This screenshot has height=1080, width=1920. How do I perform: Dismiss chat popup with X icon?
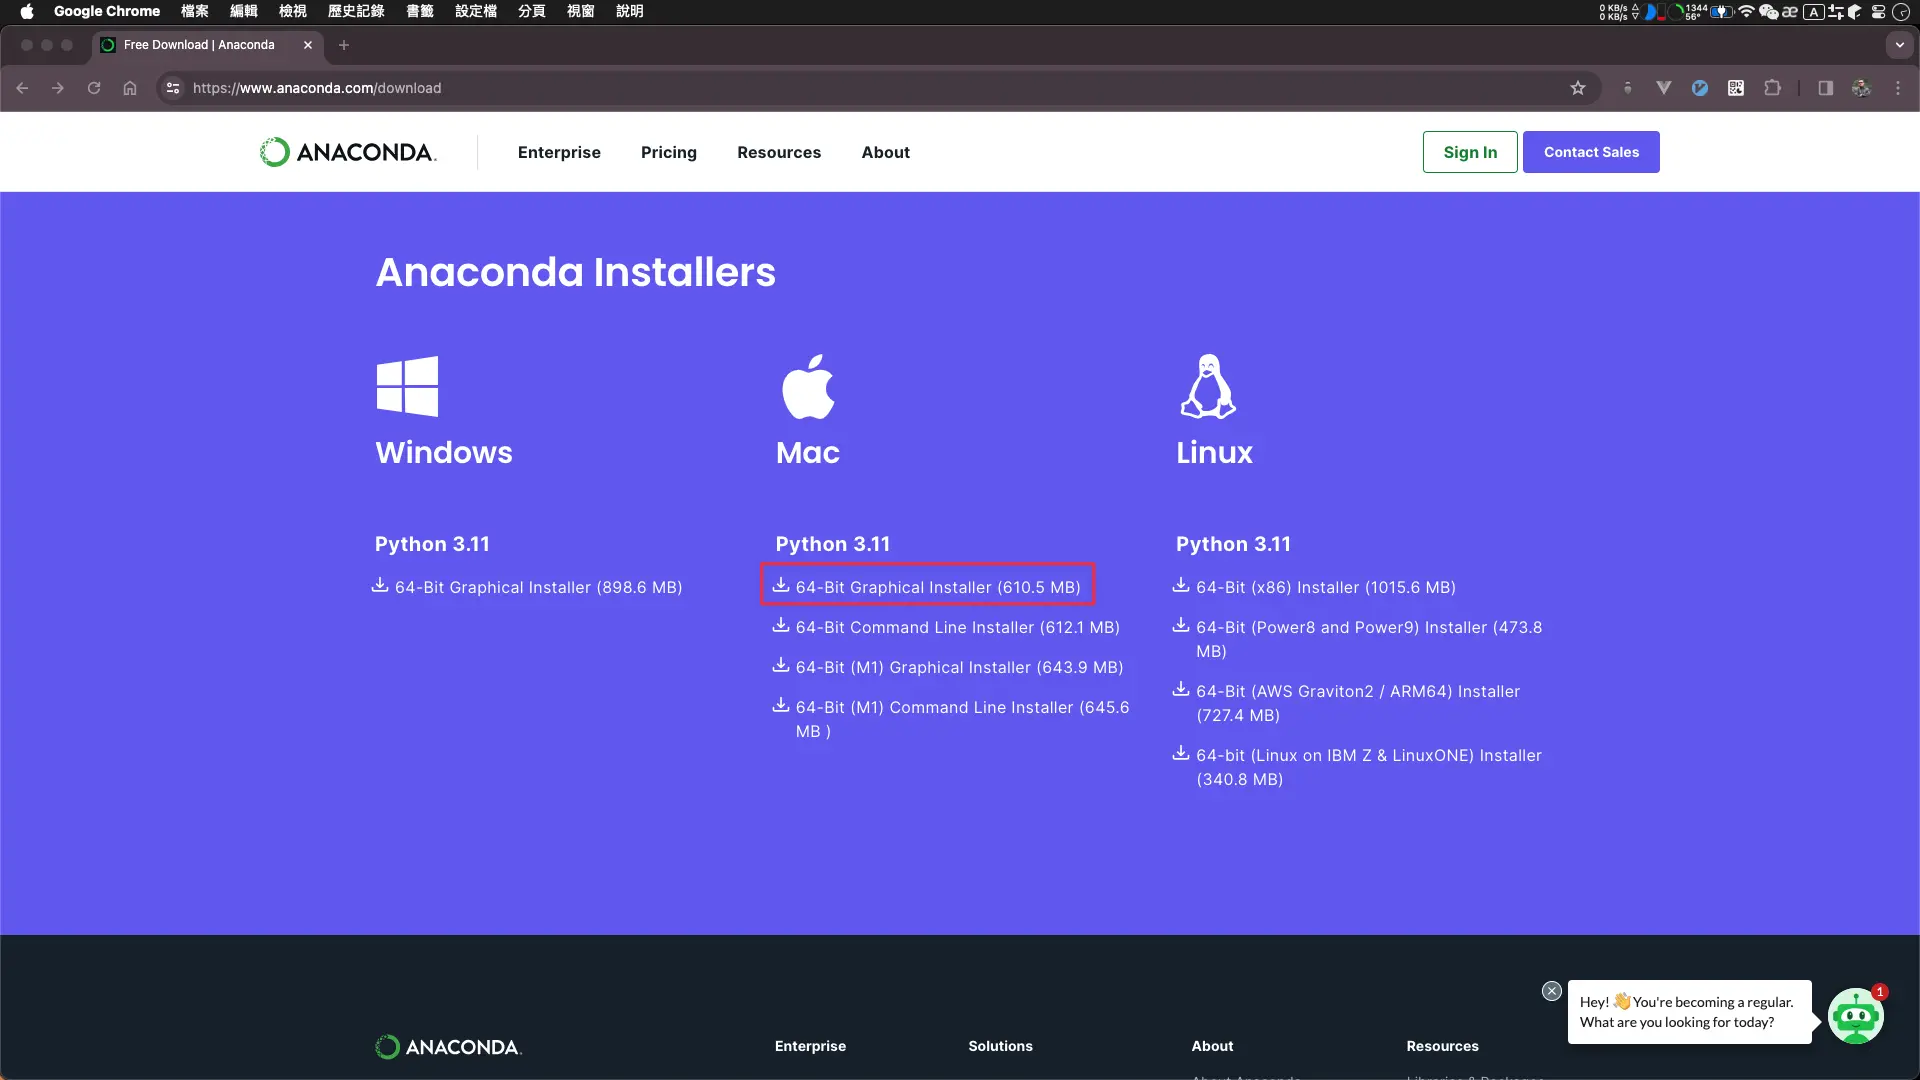click(x=1551, y=991)
